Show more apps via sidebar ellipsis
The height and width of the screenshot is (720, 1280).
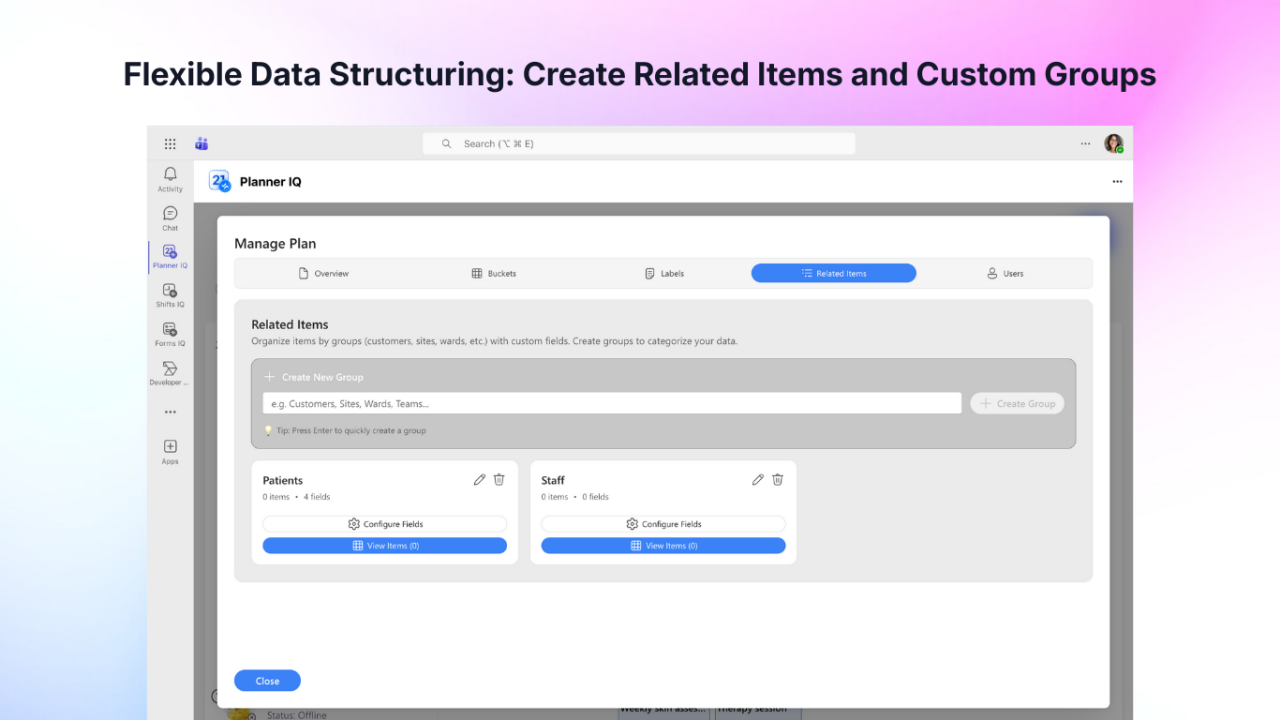pos(170,412)
